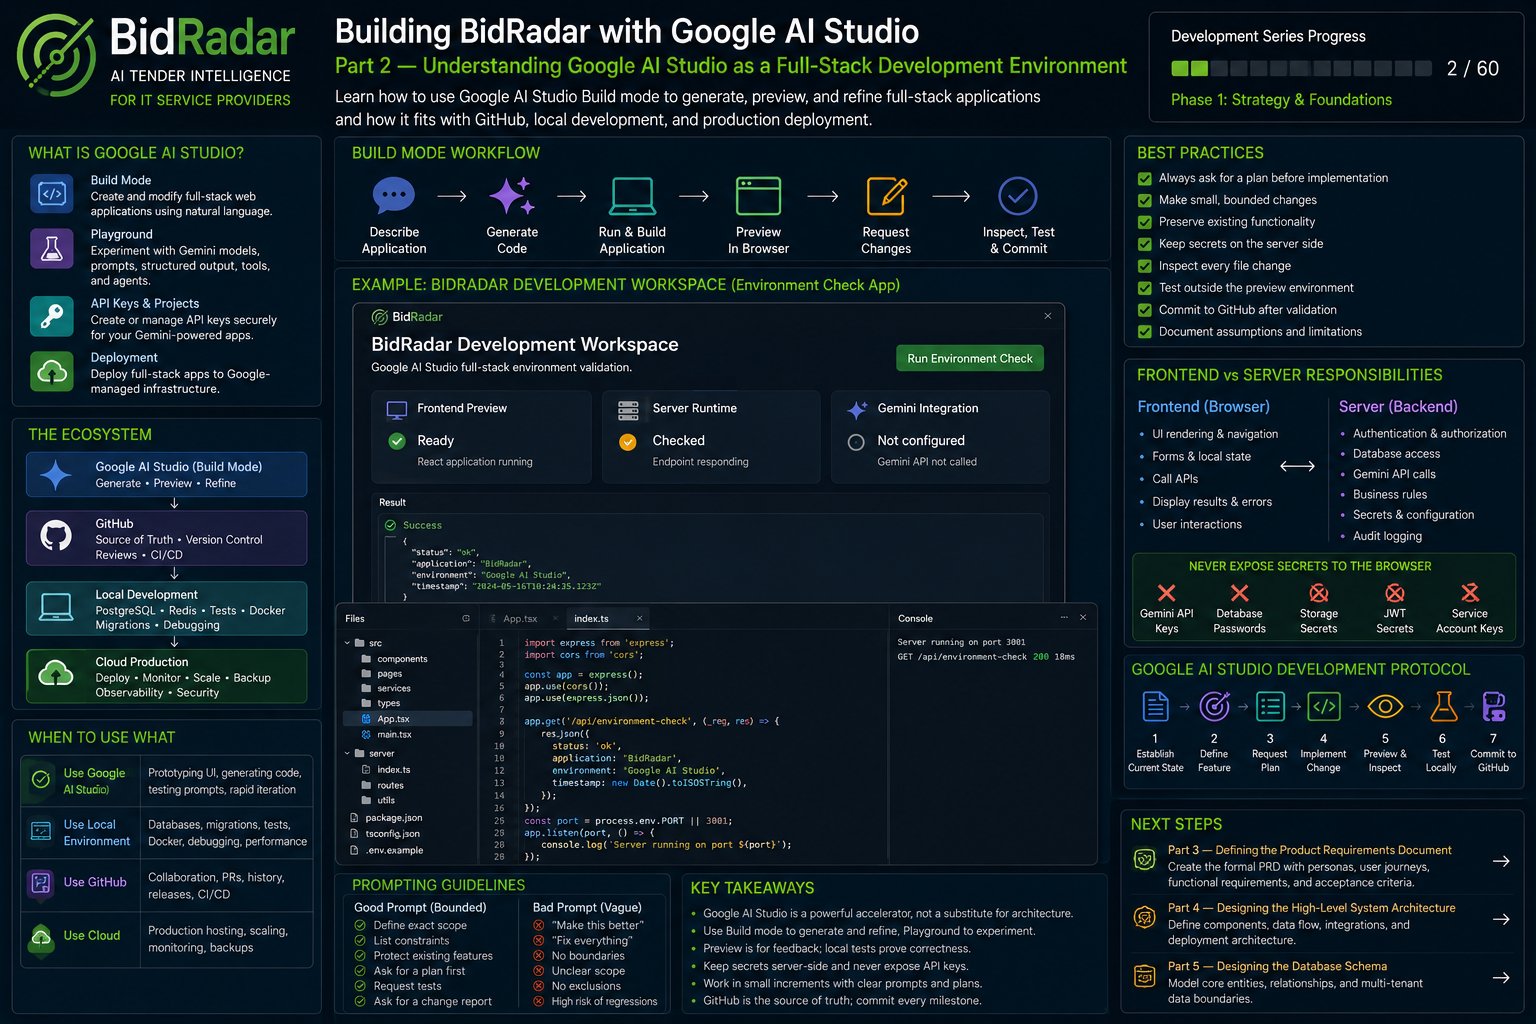1536x1024 pixels.
Task: Toggle 'Document assumptions and limitations' checkbox
Action: point(1145,332)
